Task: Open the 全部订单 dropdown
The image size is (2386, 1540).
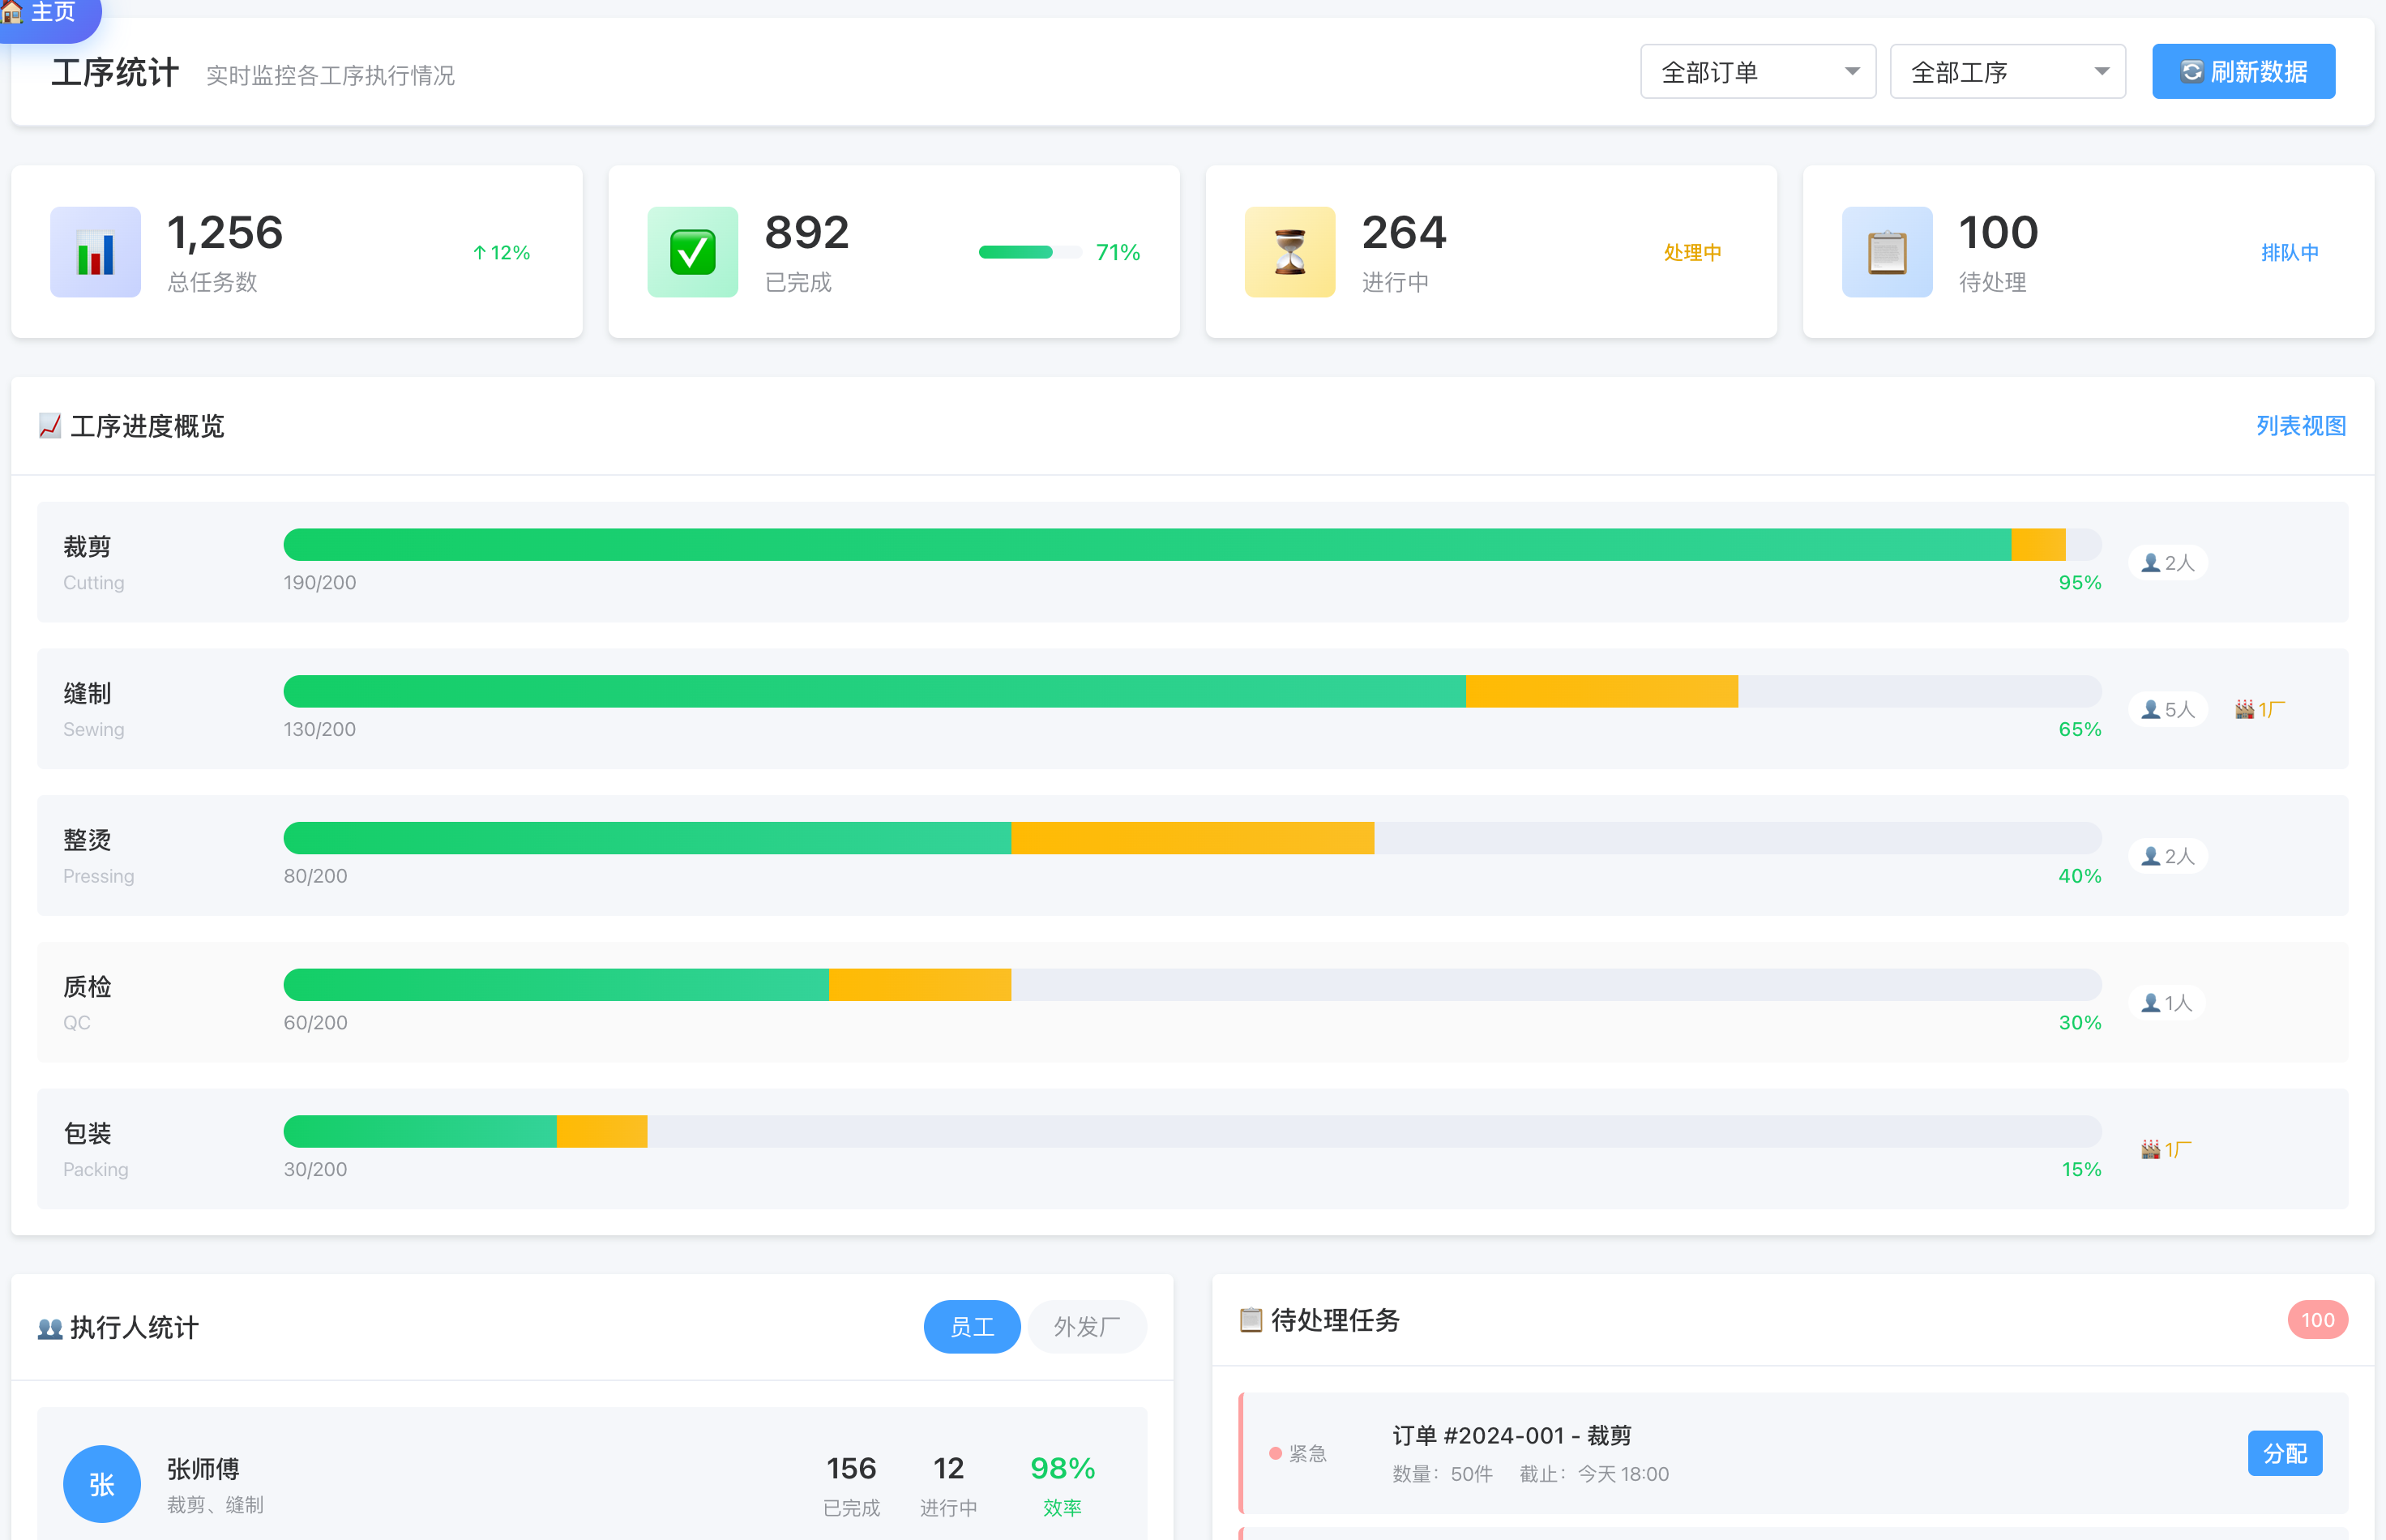Action: [x=1757, y=72]
